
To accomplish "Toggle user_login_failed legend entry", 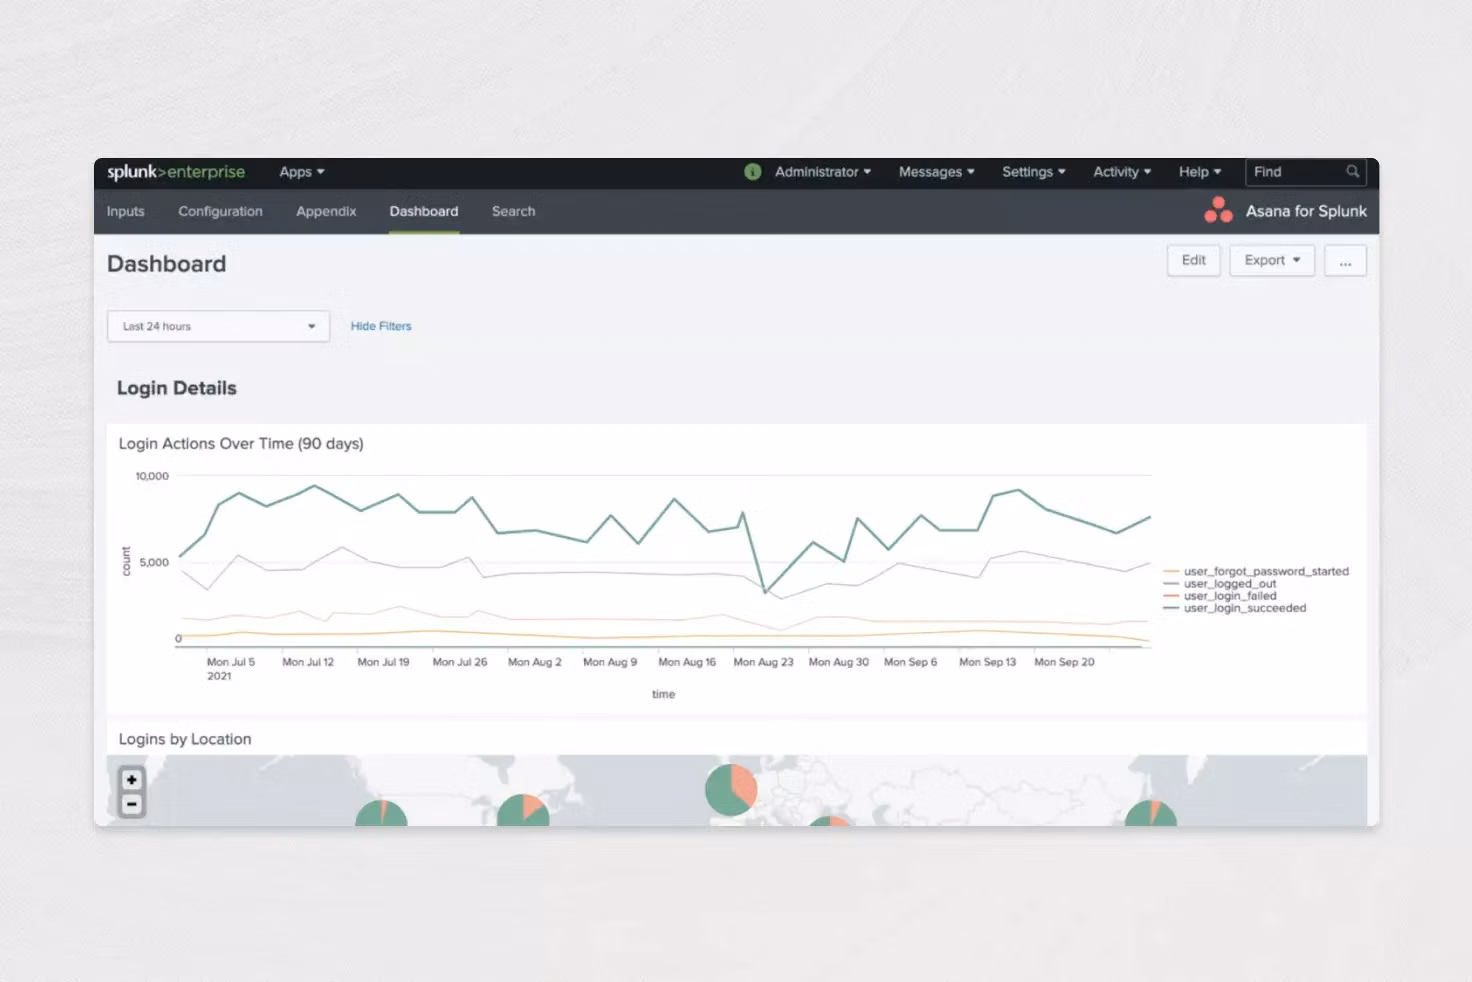I will point(1230,596).
